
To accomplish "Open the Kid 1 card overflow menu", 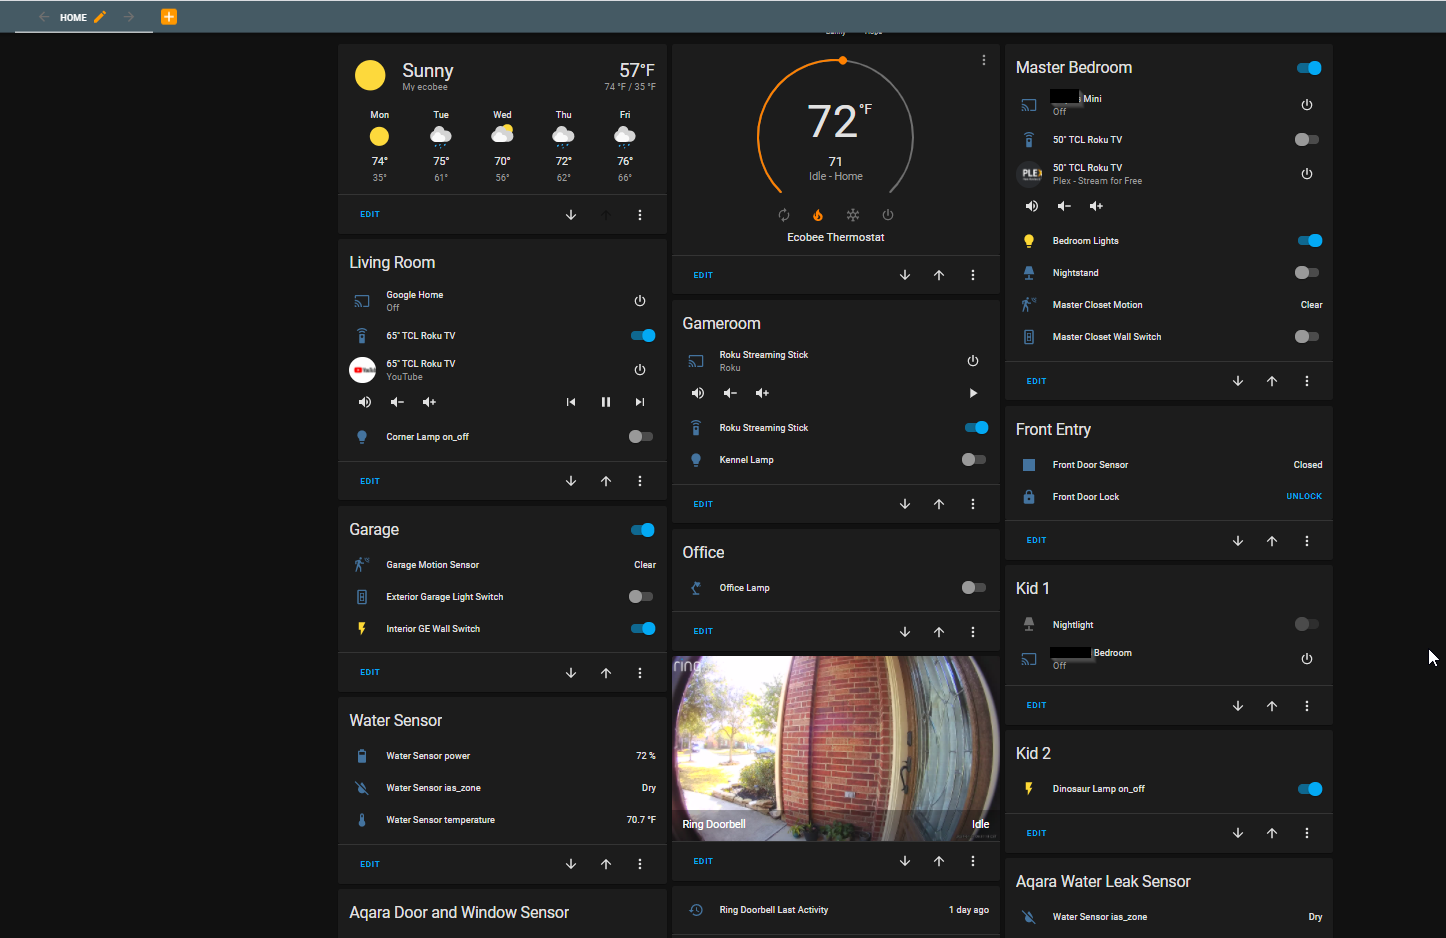I will tap(1306, 704).
